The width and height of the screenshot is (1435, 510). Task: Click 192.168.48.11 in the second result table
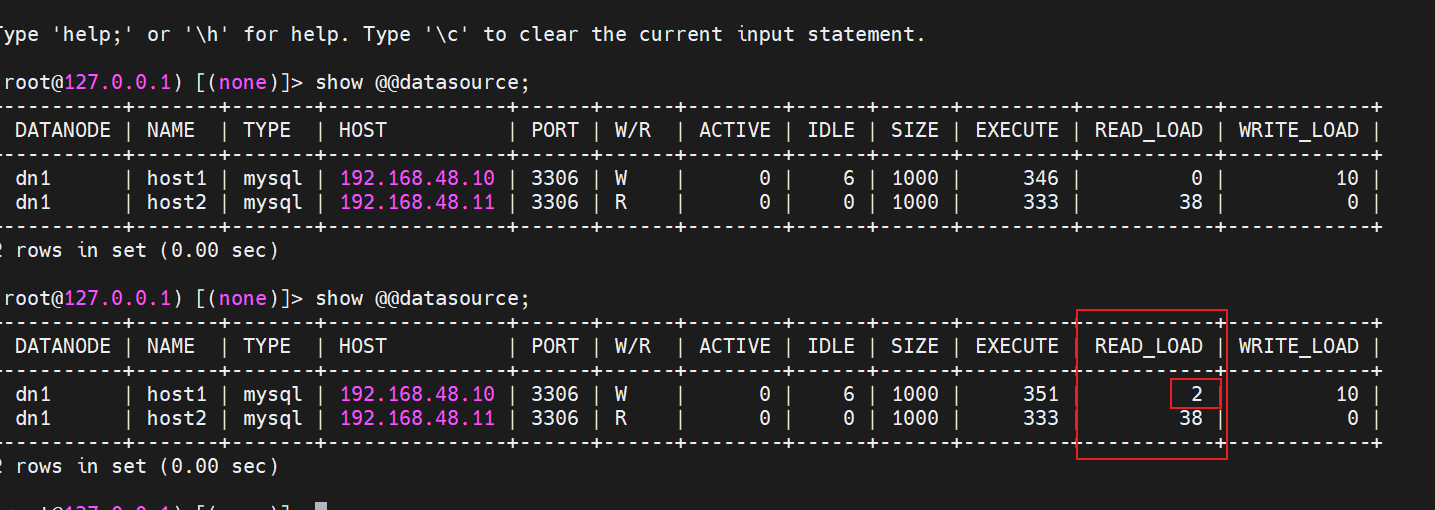tap(417, 418)
